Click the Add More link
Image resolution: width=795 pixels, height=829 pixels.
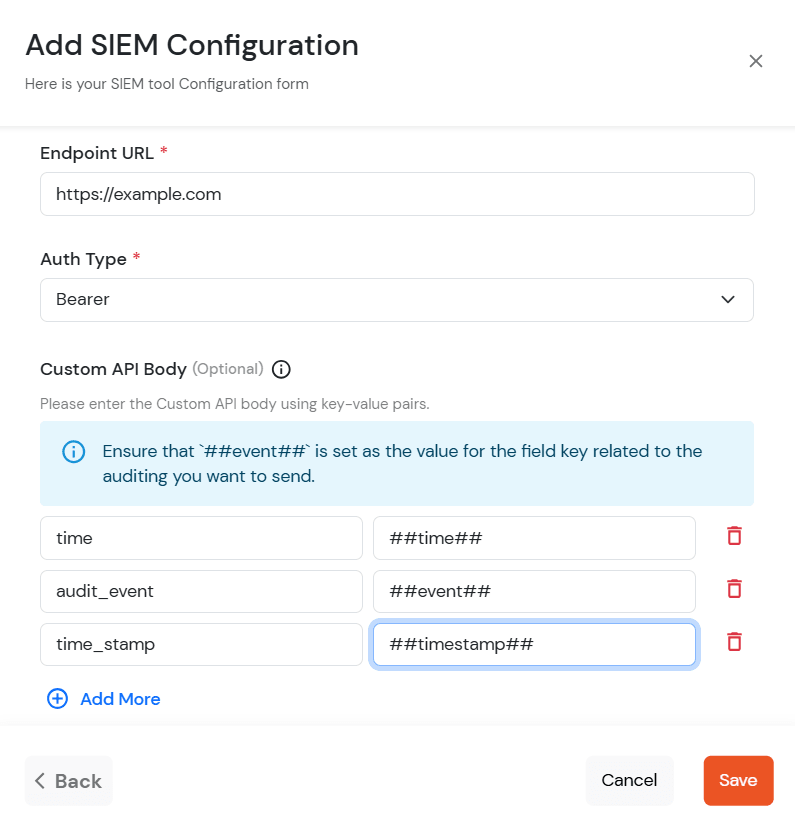118,698
